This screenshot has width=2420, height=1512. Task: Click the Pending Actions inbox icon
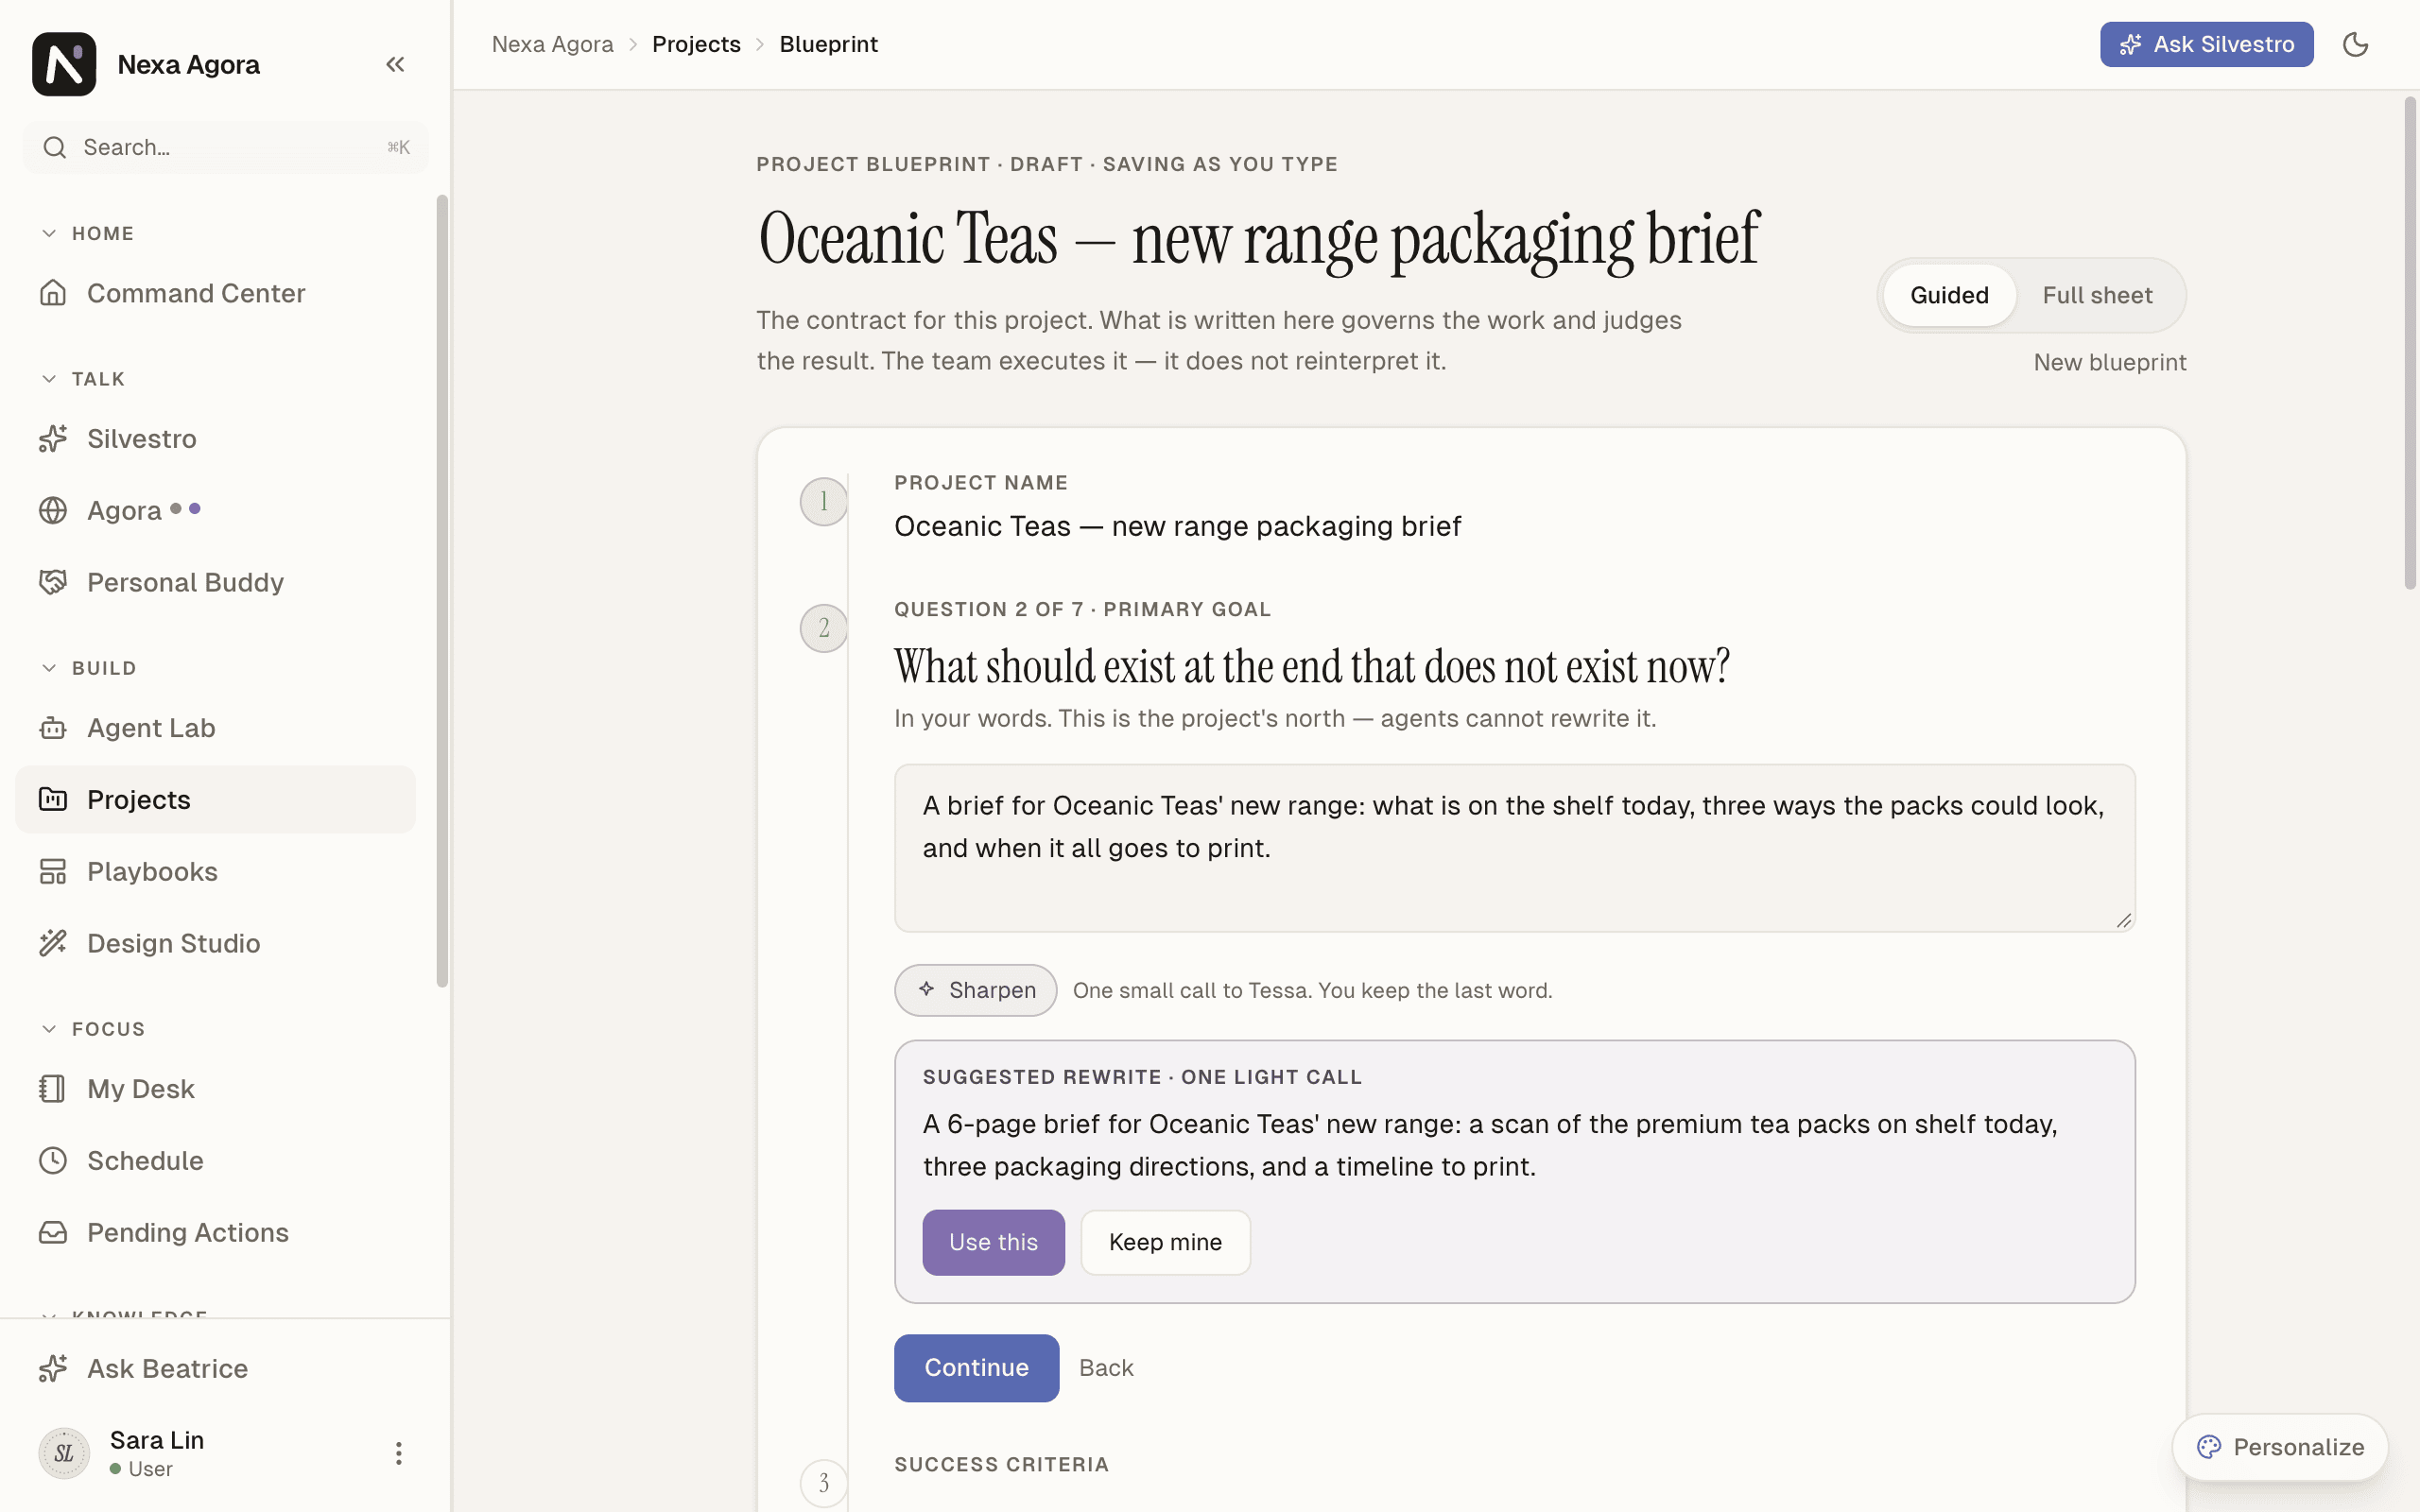53,1232
